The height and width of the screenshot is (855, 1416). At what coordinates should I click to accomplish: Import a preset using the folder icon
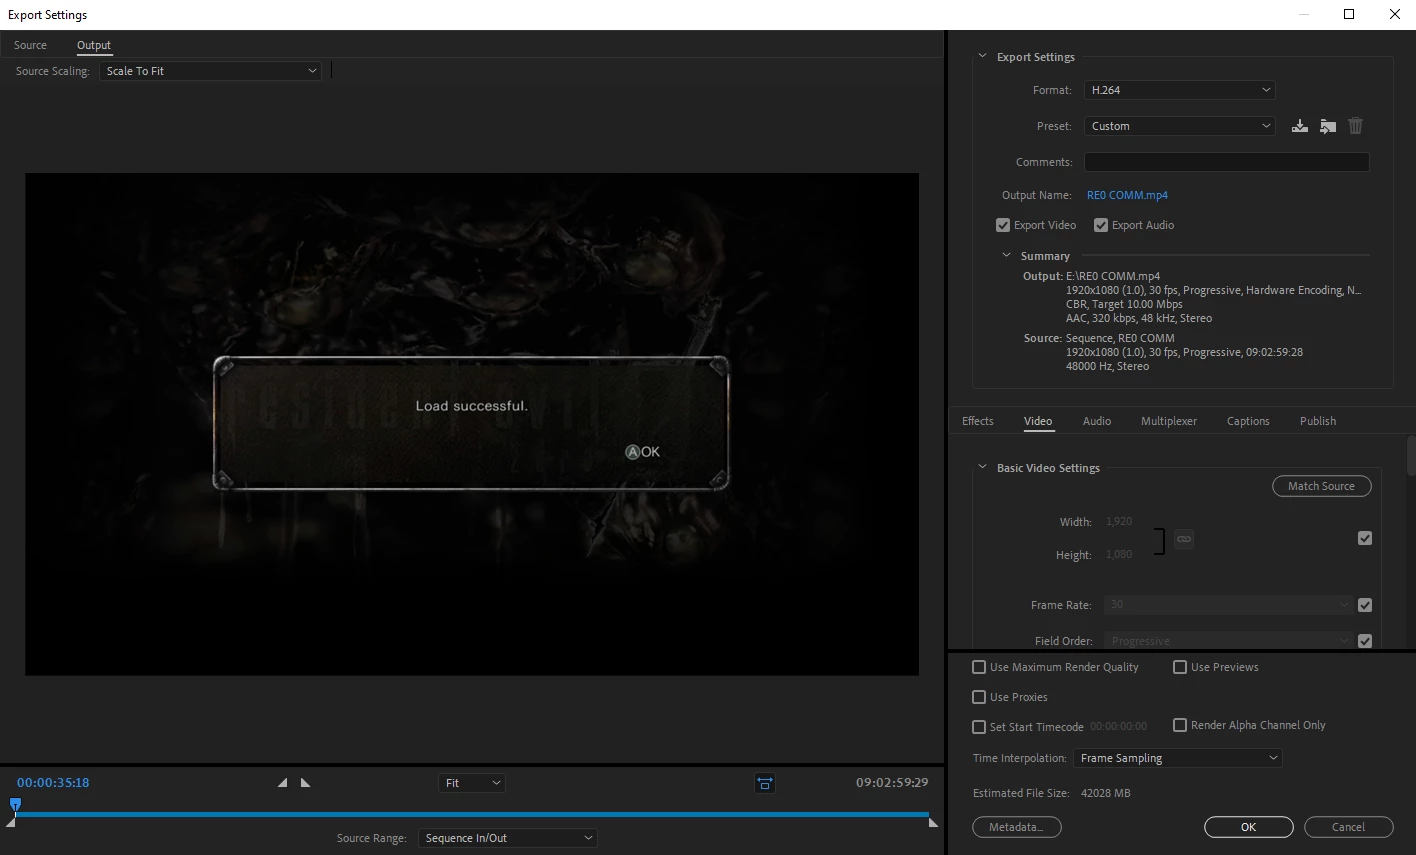click(x=1327, y=126)
